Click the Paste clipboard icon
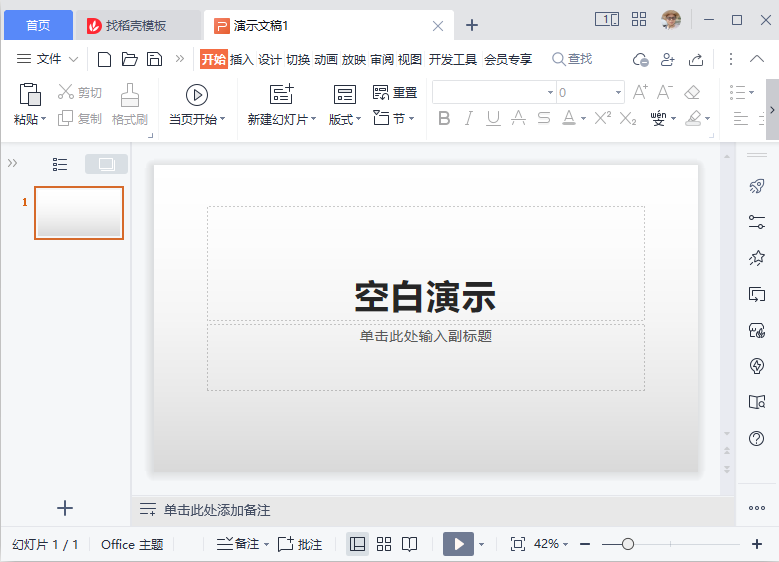Screen dimensions: 779x562 [x=30, y=94]
